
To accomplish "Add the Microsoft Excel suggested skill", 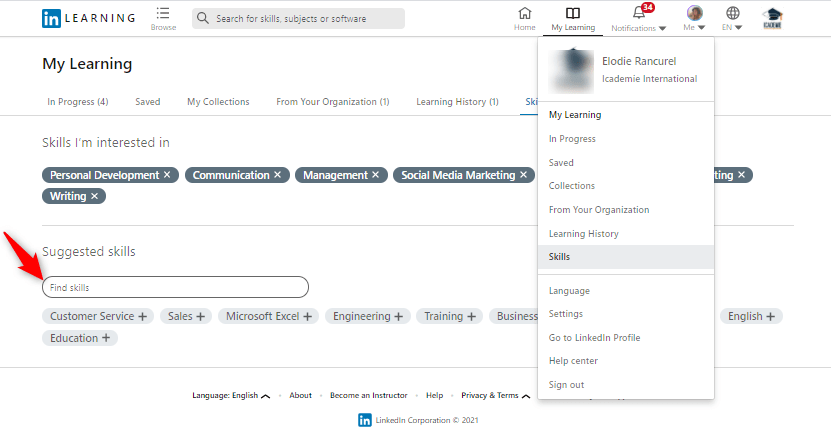I will (x=307, y=316).
